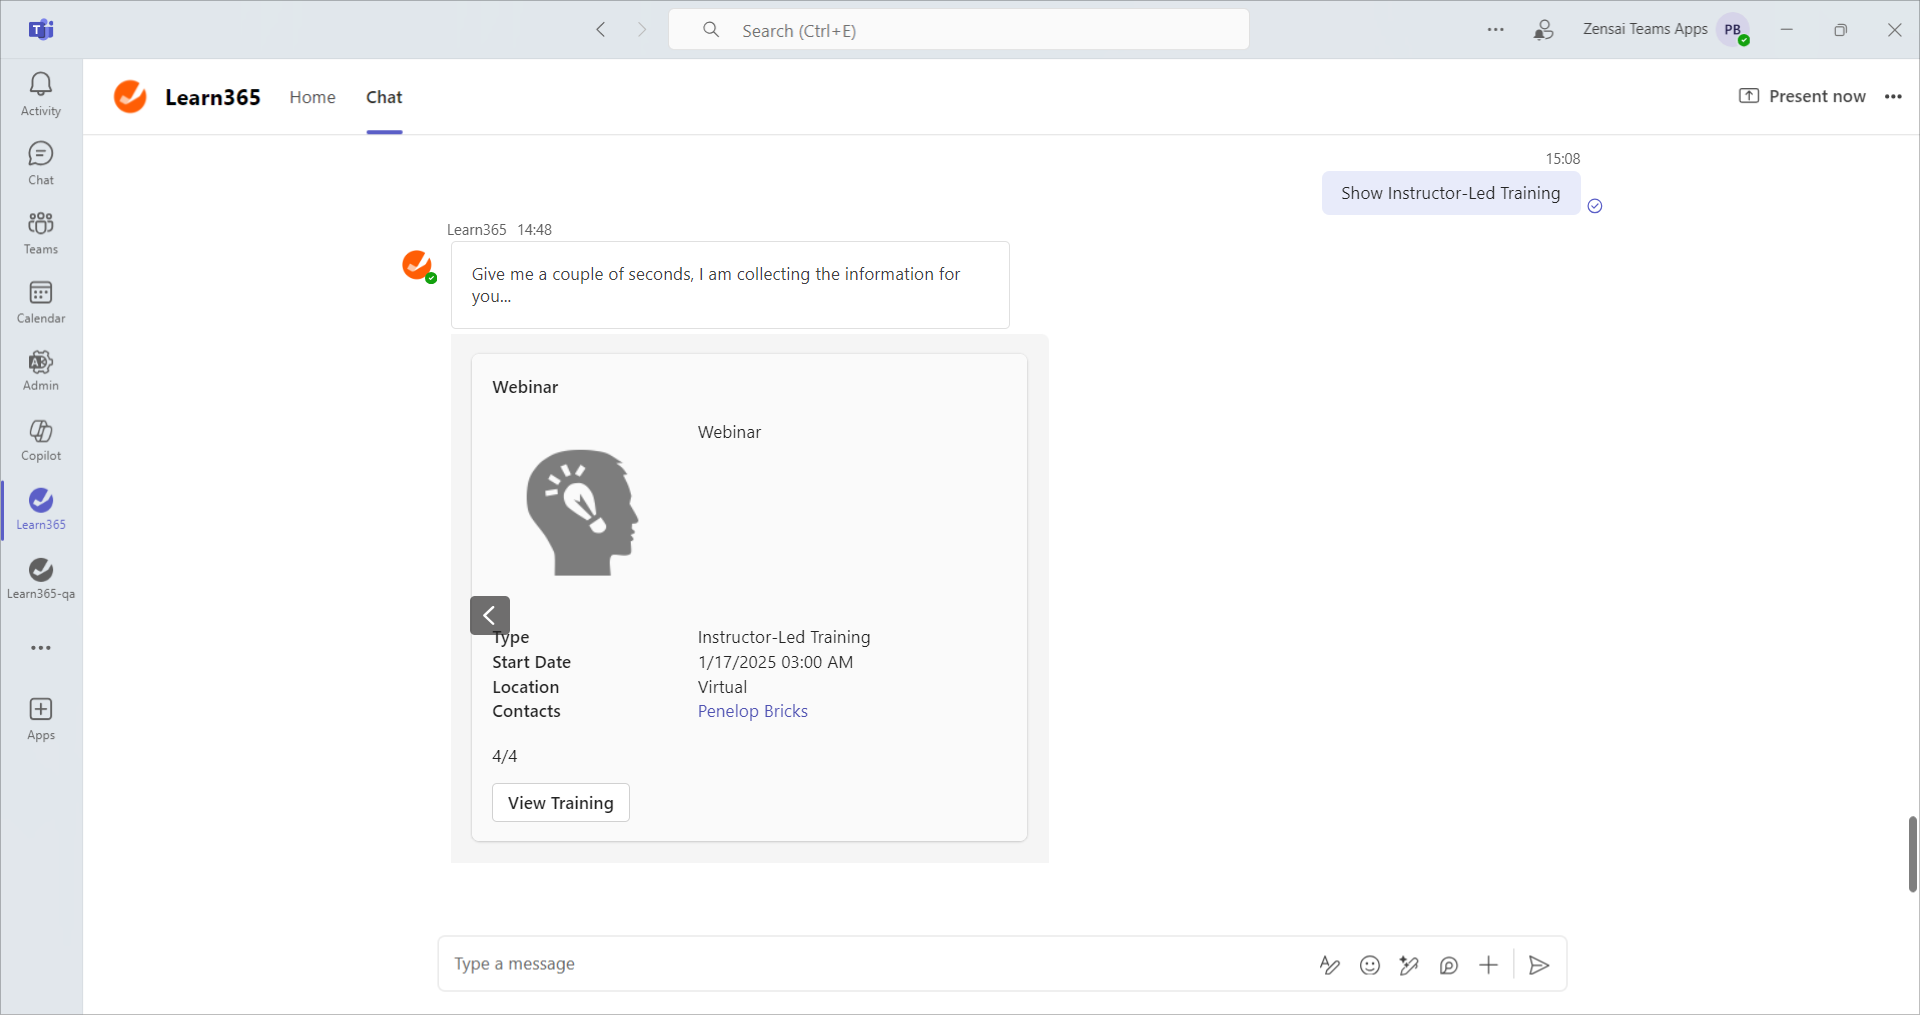Viewport: 1920px width, 1015px height.
Task: Open more options next to Present now
Action: (x=1893, y=97)
